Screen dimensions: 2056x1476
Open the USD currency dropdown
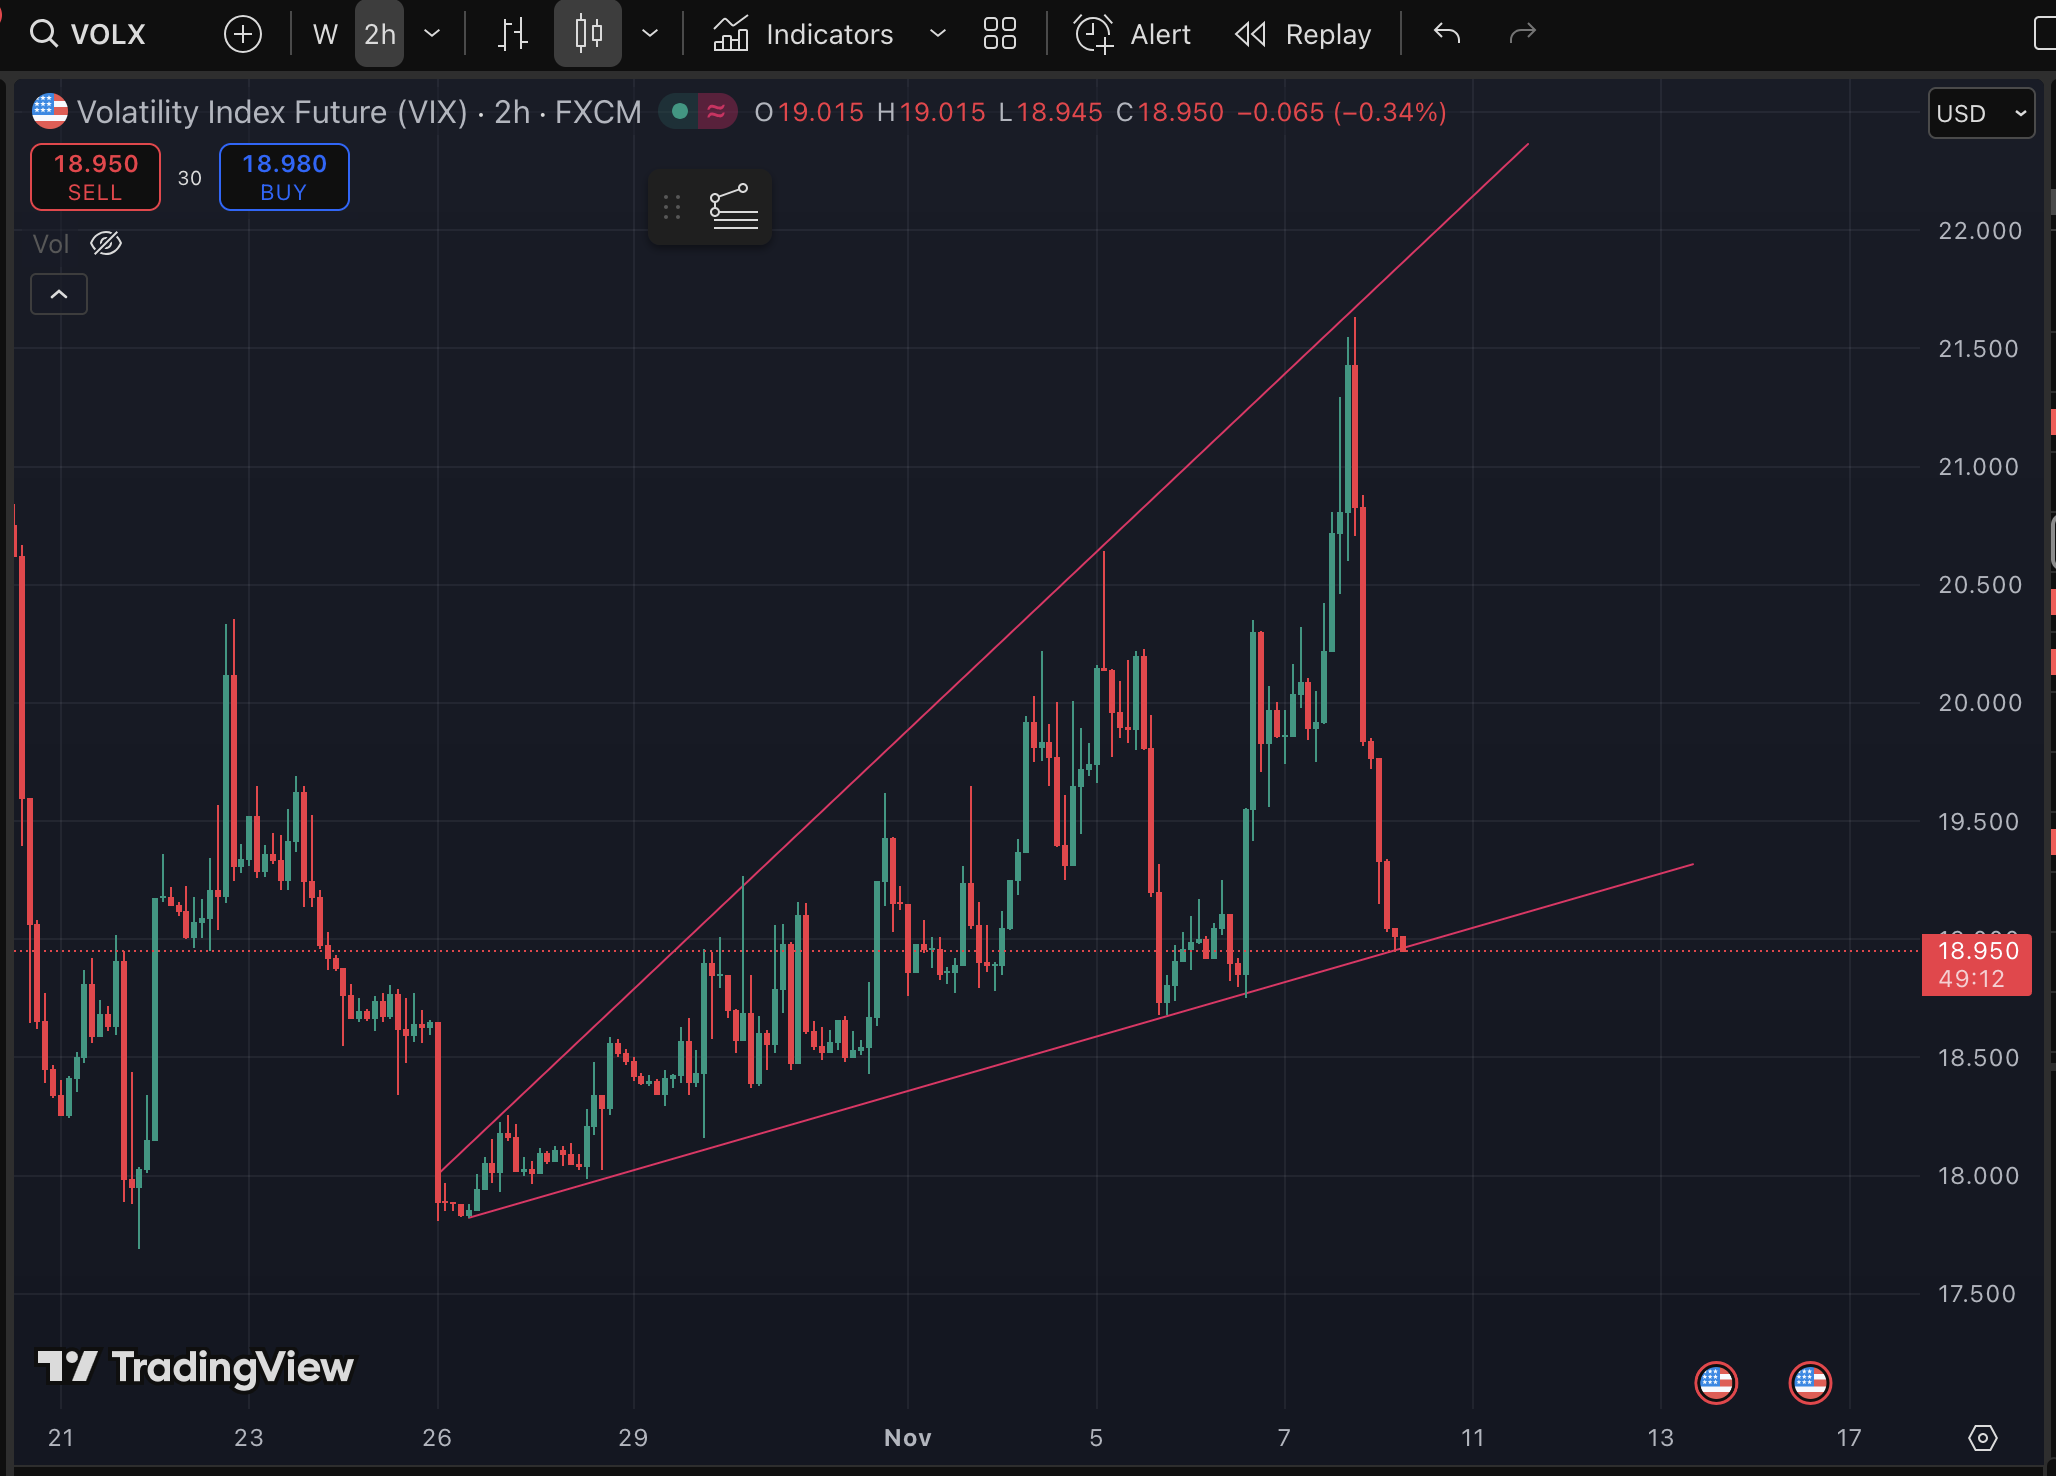tap(1980, 113)
